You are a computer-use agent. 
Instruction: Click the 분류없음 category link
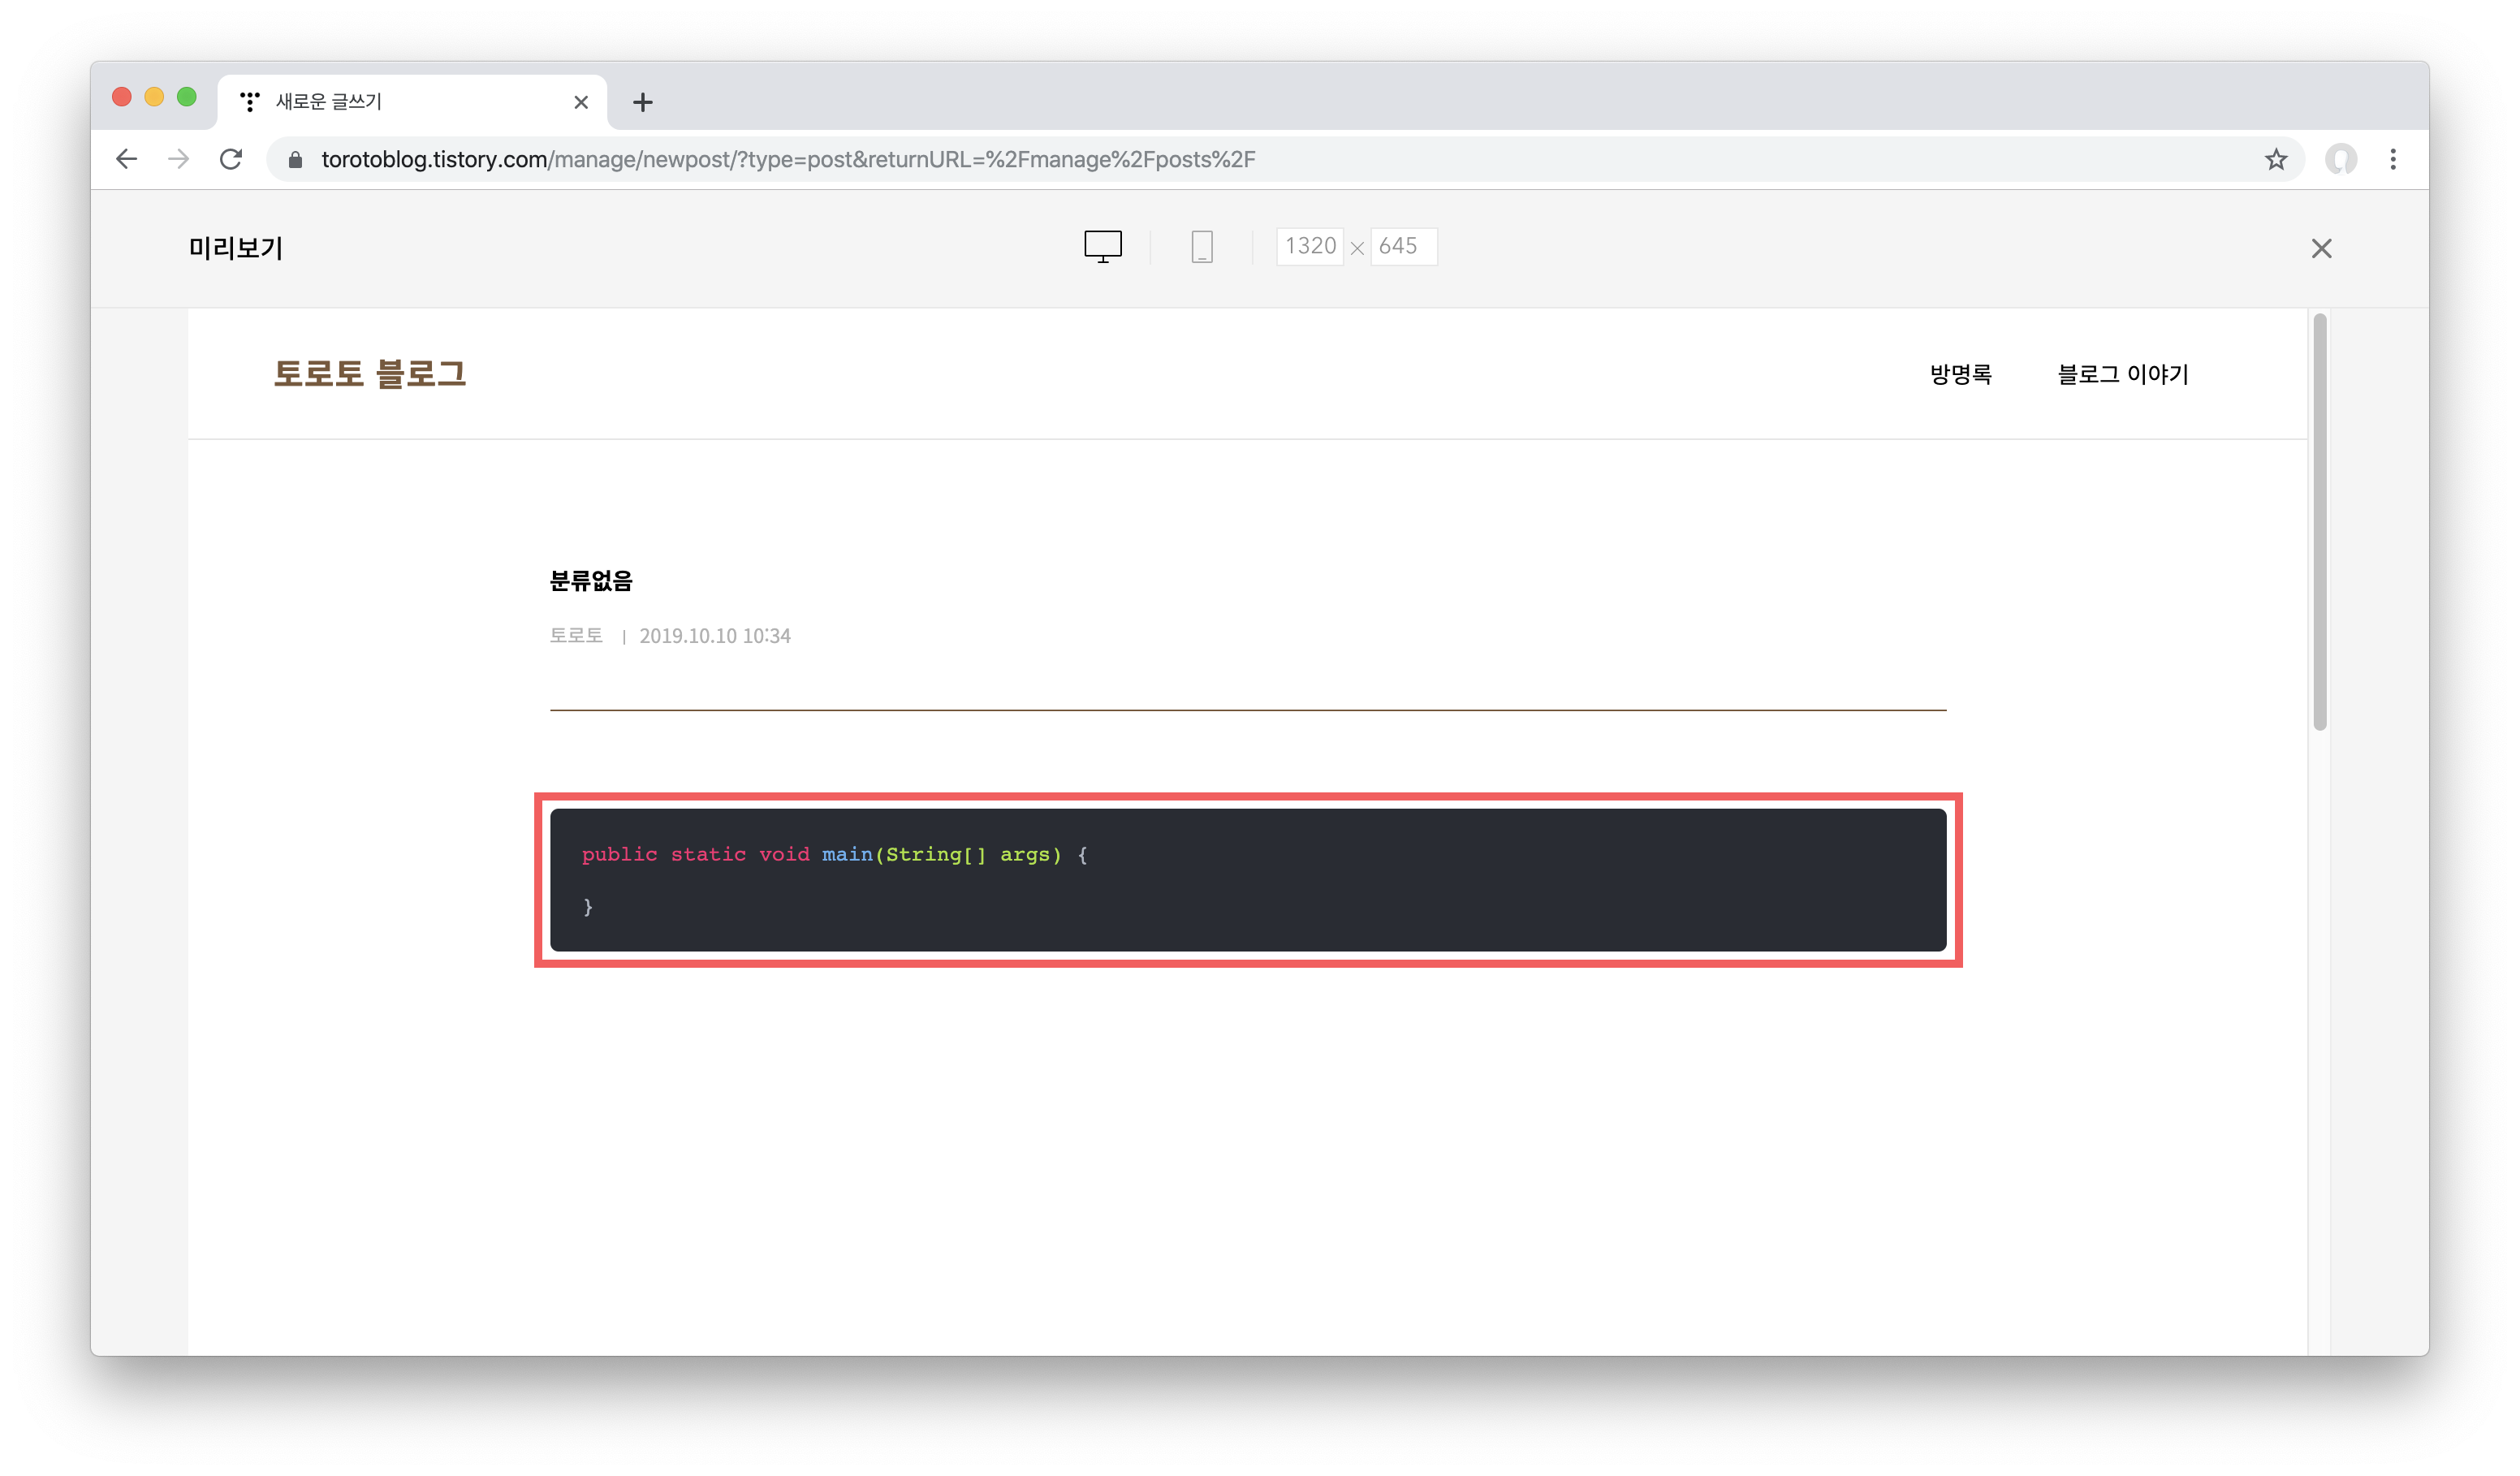pyautogui.click(x=591, y=581)
